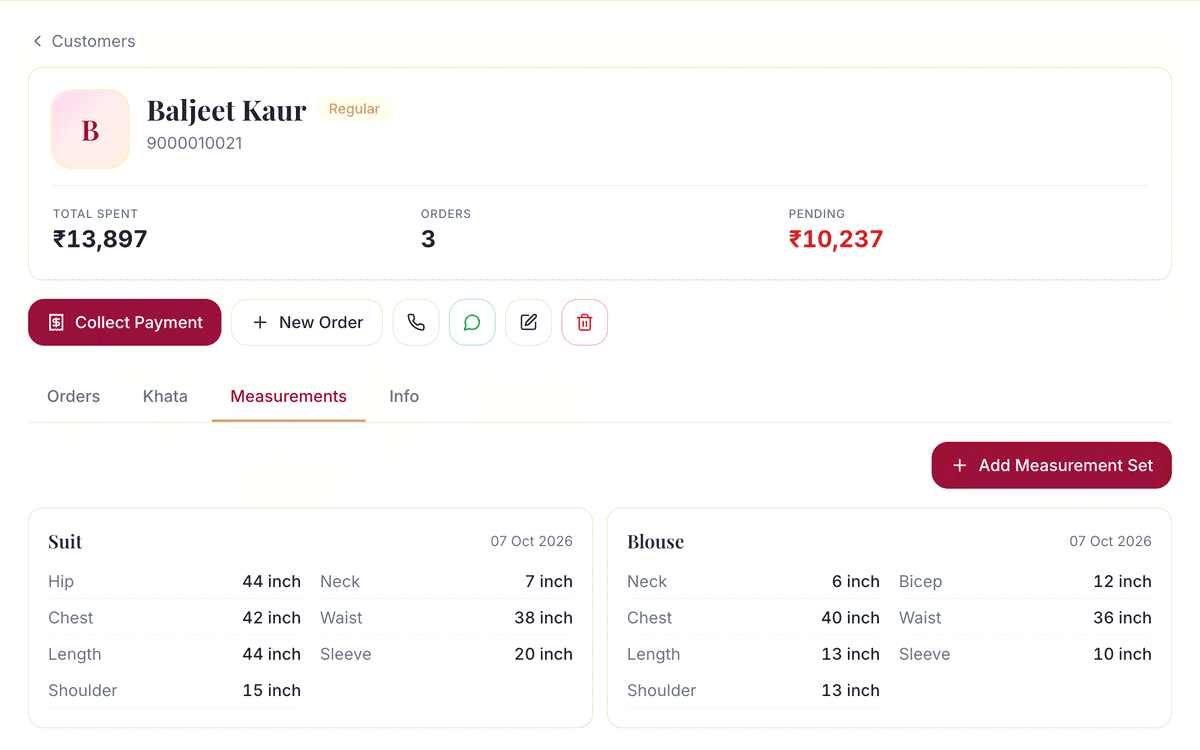Click Blouse Shoulder value 13 inch
Image resolution: width=1200 pixels, height=750 pixels.
point(851,690)
